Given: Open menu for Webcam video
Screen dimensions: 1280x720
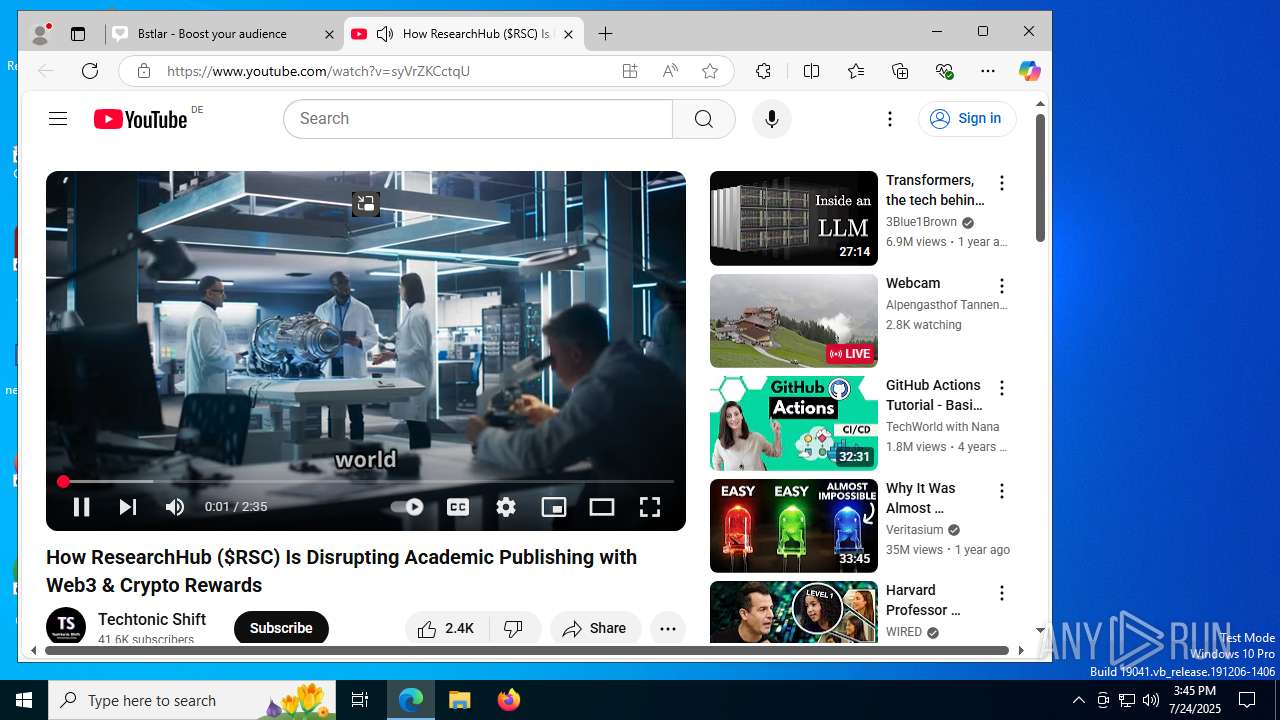Looking at the screenshot, I should click(x=1001, y=286).
